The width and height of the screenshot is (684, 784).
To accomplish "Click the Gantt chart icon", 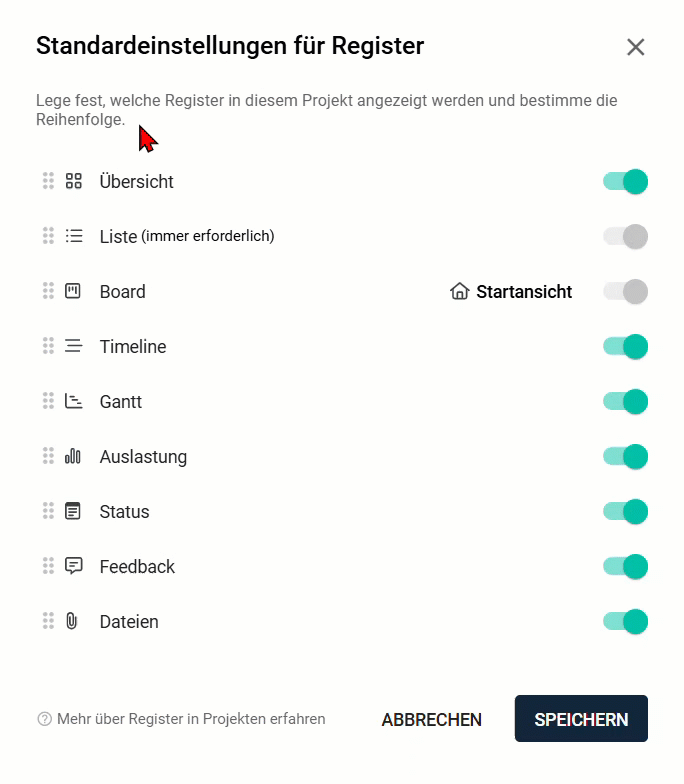I will 73,401.
